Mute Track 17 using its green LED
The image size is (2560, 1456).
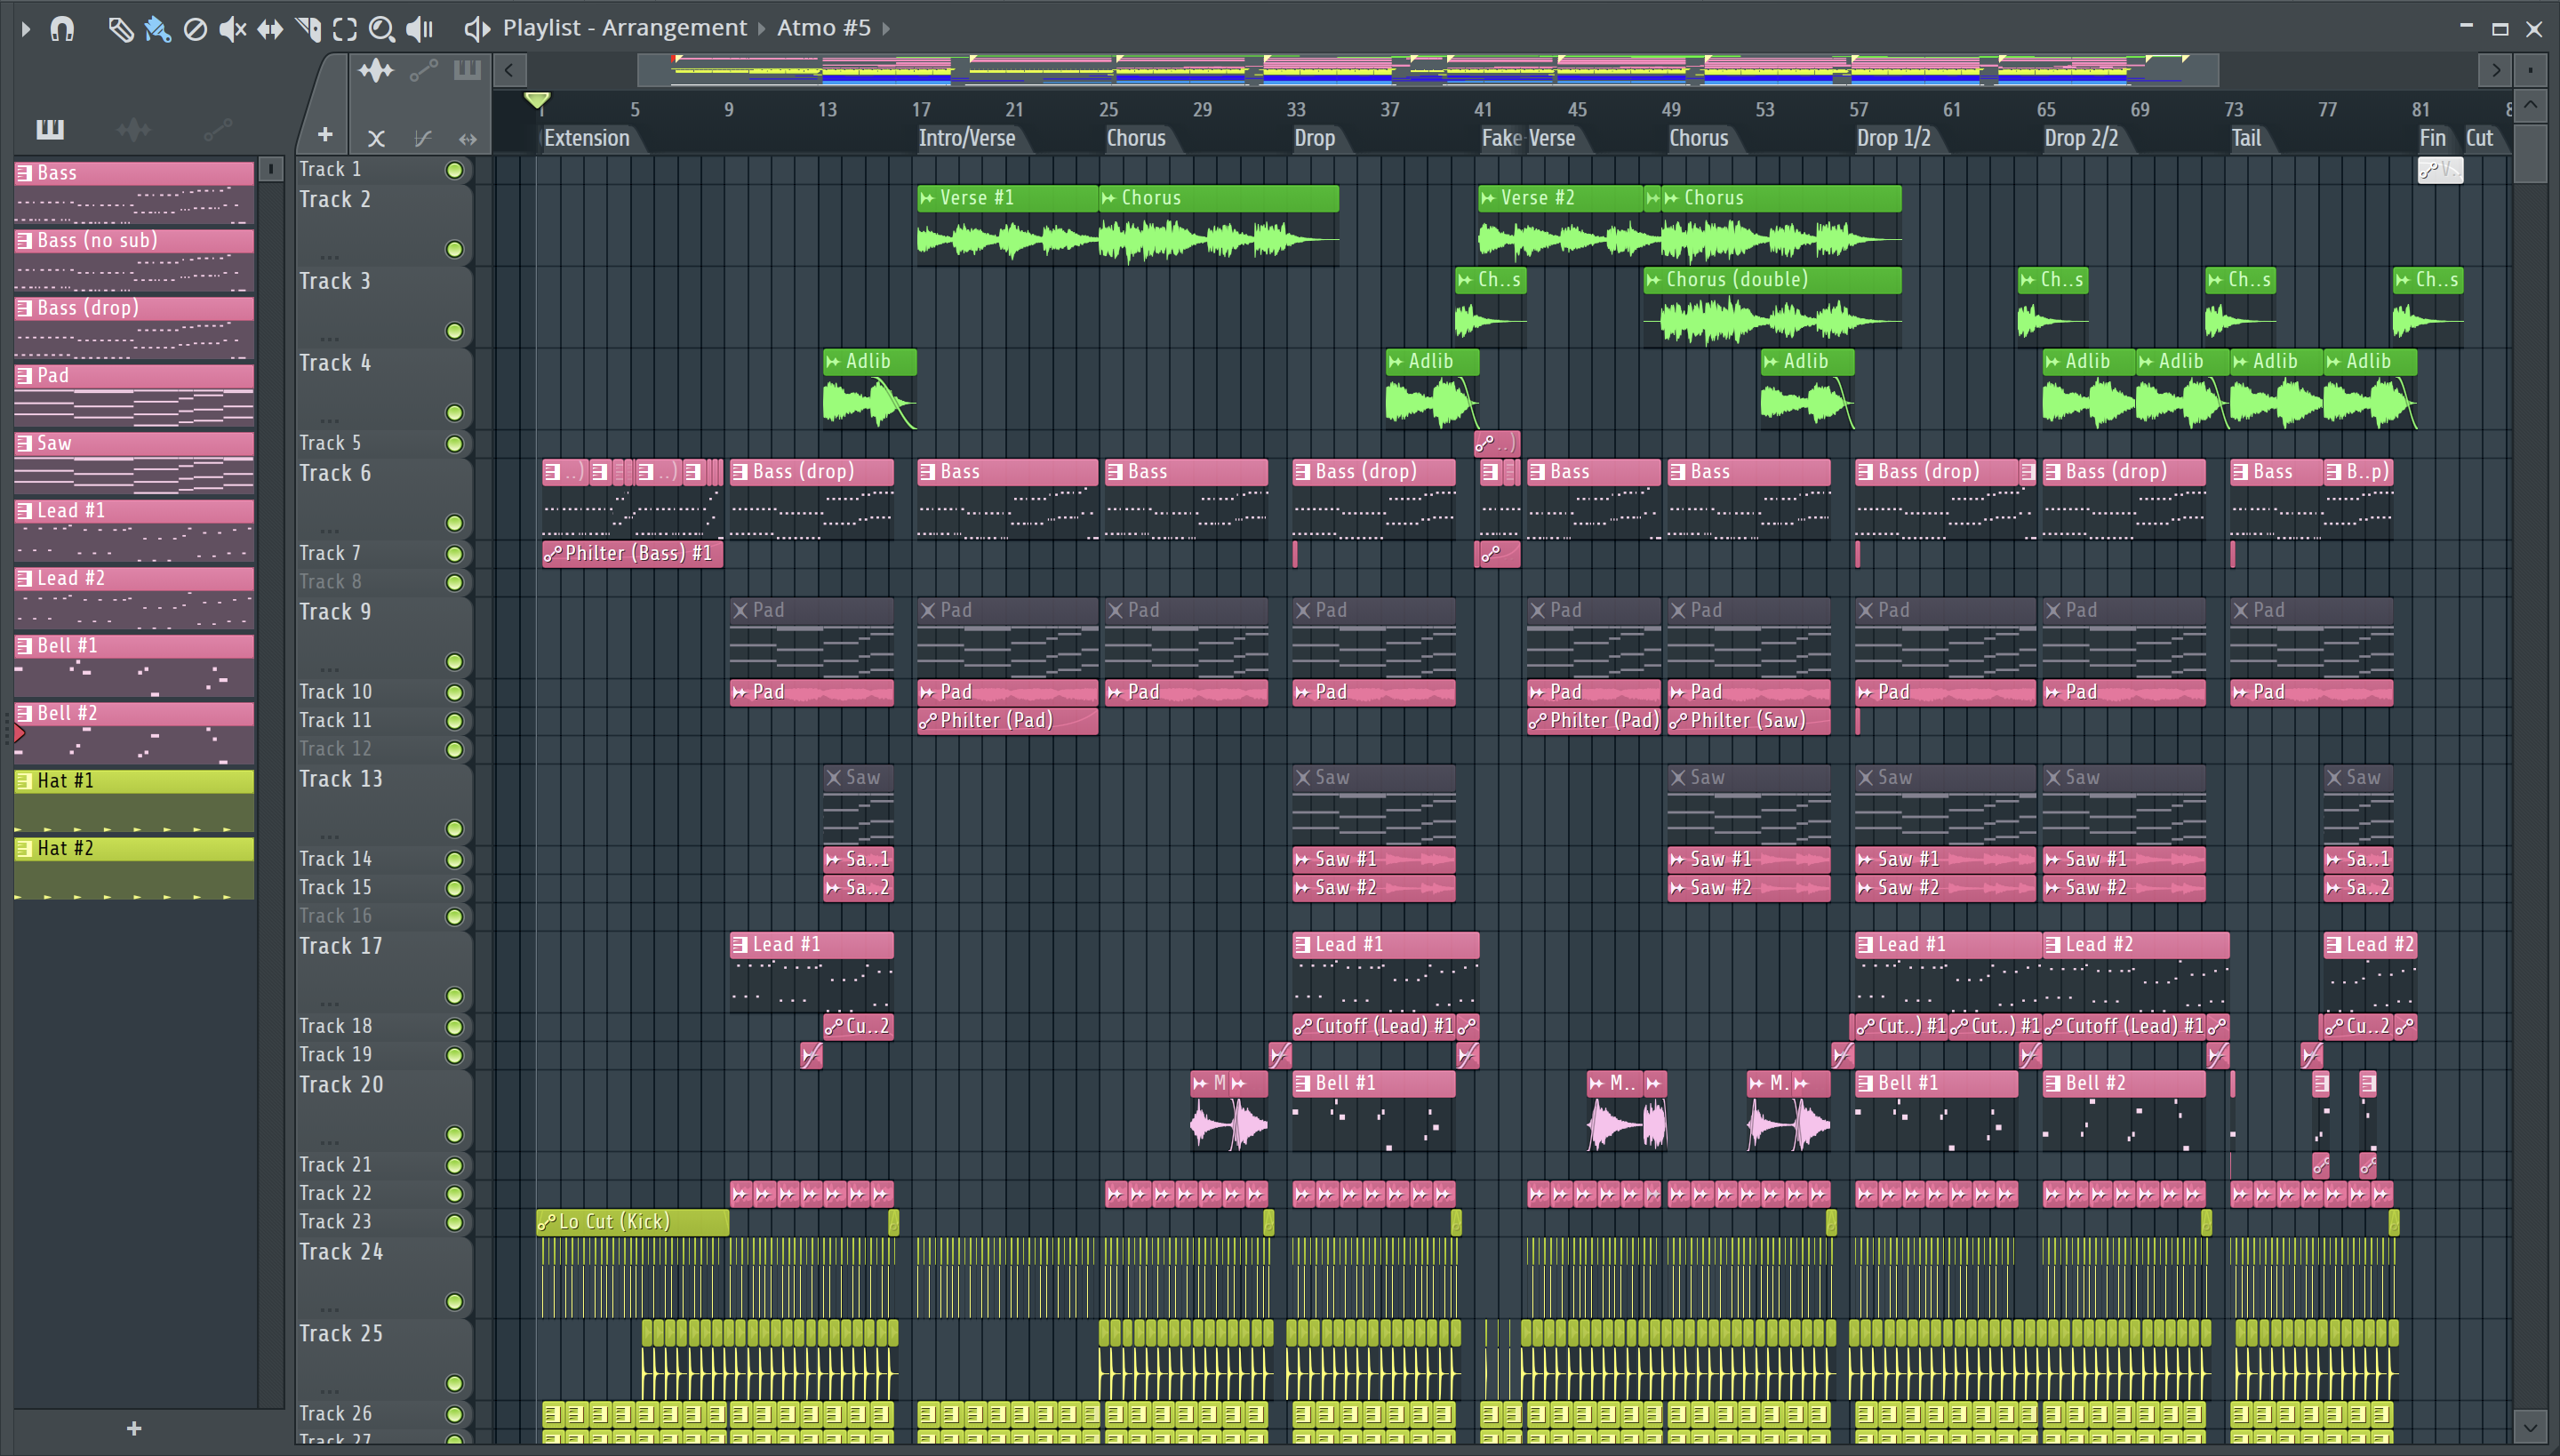pyautogui.click(x=455, y=996)
